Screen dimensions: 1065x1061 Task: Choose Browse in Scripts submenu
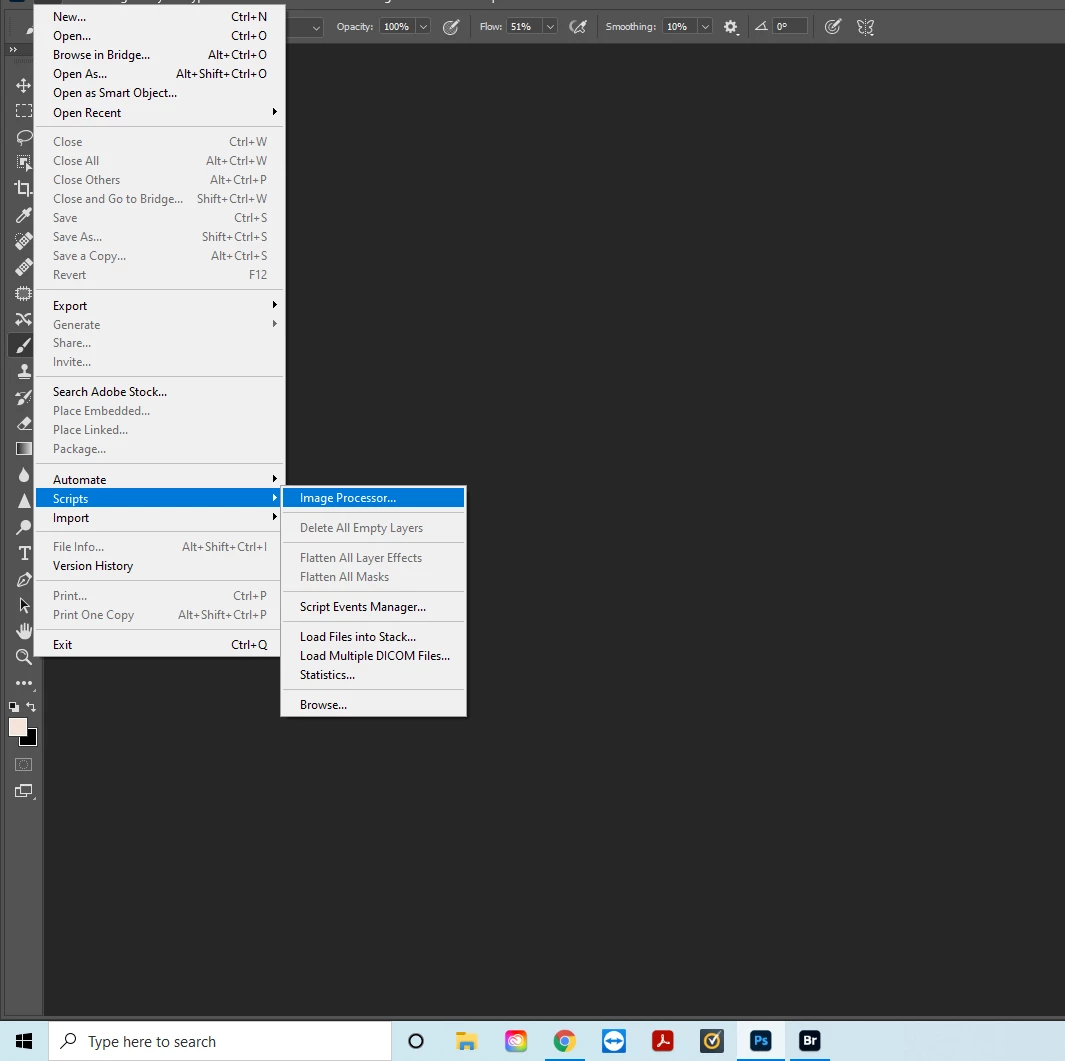(374, 705)
